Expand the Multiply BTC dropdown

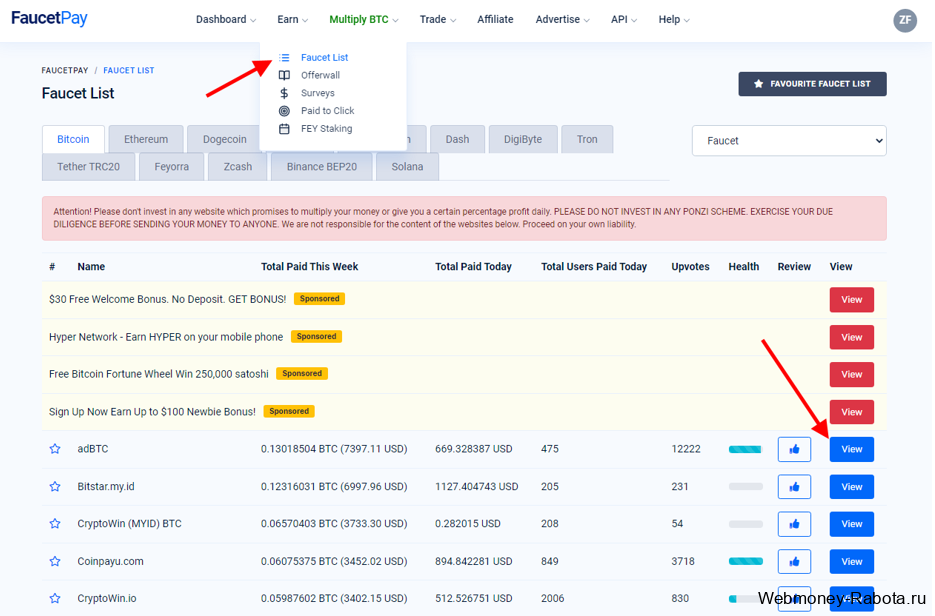[x=364, y=20]
